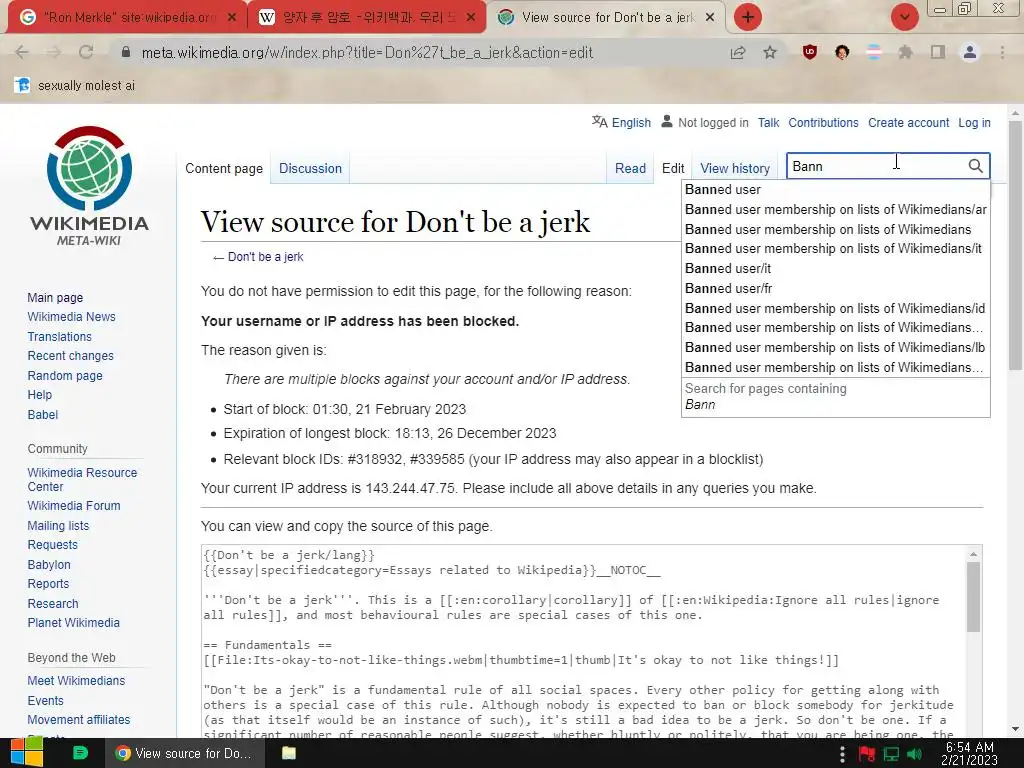The height and width of the screenshot is (768, 1024).
Task: Open the Contributions link
Action: tap(823, 123)
